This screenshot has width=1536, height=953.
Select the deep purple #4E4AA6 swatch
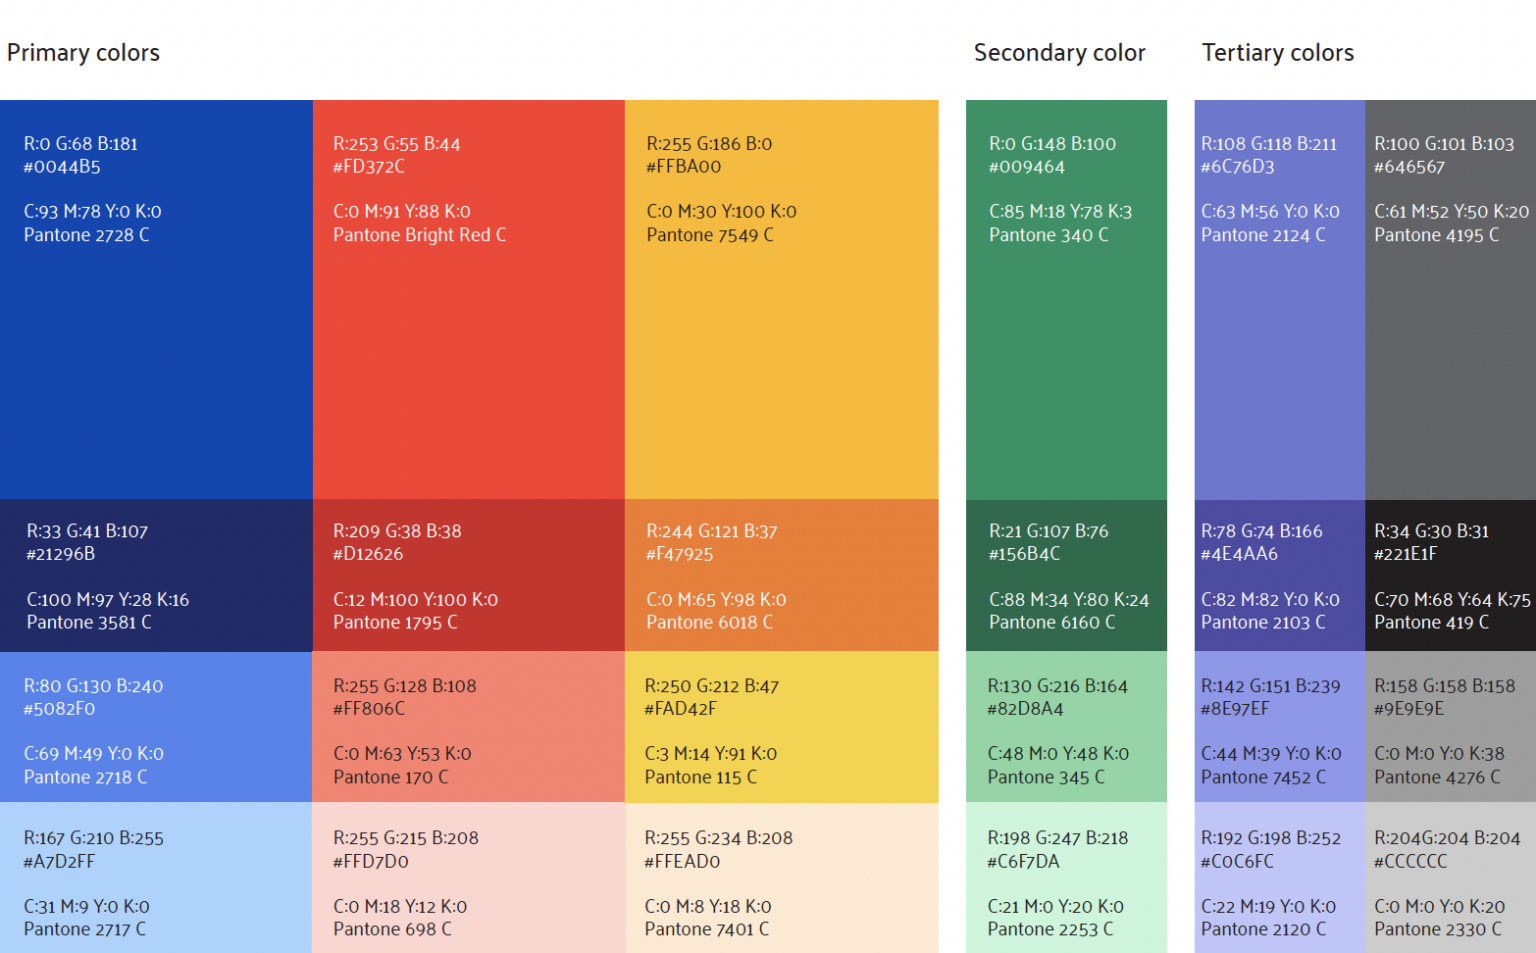pos(1279,576)
